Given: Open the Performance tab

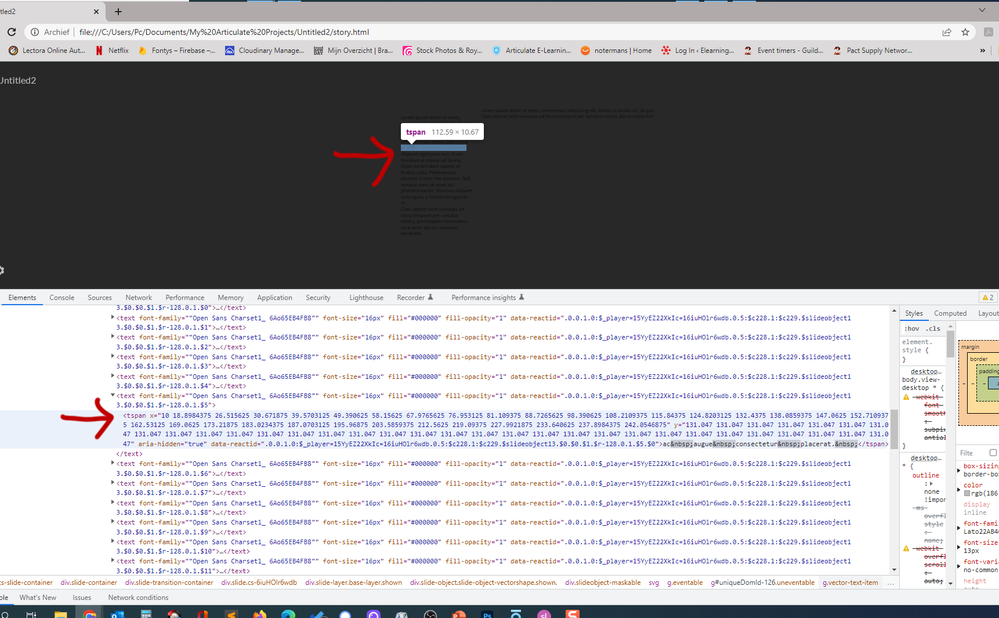Looking at the screenshot, I should click(185, 298).
